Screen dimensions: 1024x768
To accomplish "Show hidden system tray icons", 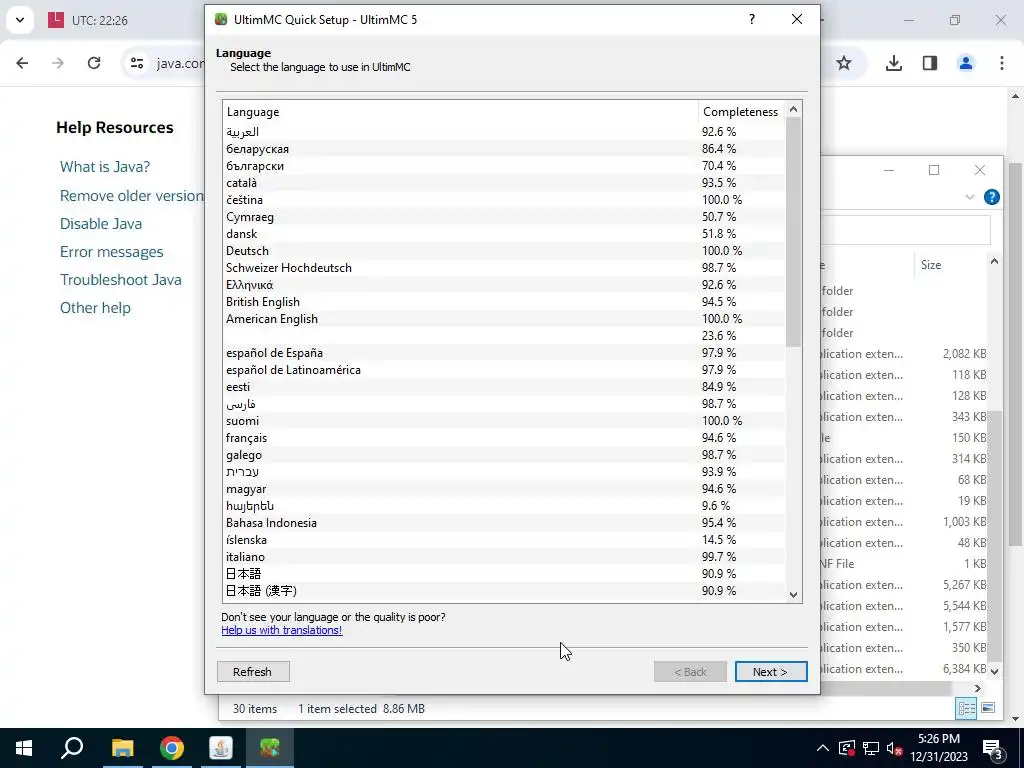I will point(823,748).
